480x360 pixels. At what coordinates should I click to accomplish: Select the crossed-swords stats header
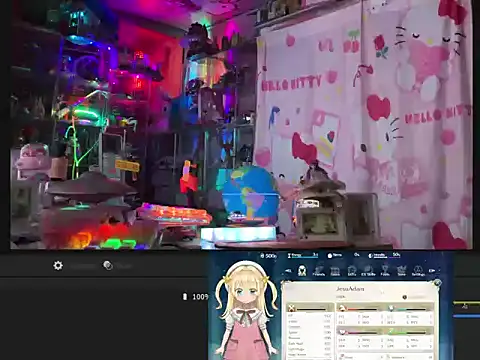point(310,308)
